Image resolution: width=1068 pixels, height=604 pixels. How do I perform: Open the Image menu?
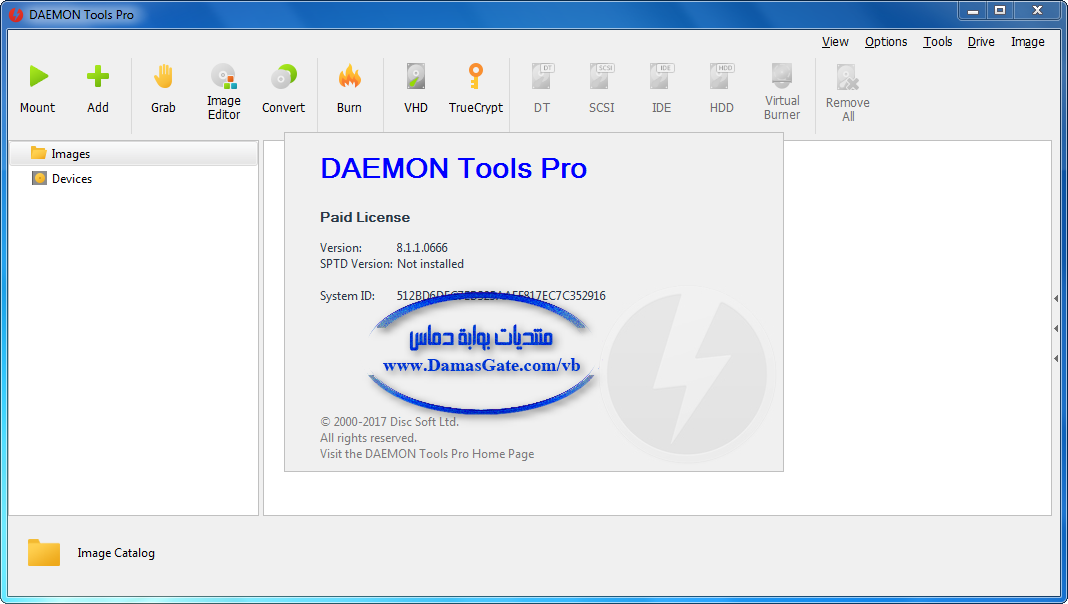[x=1028, y=42]
